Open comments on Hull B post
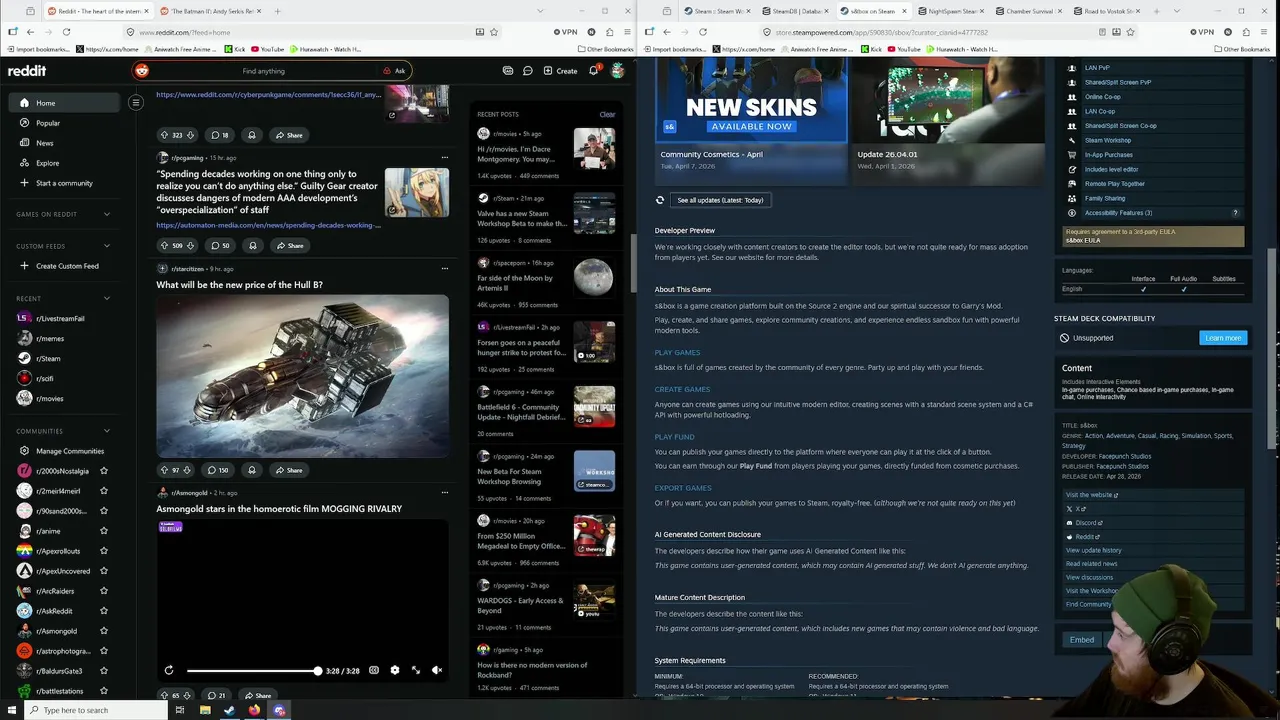The height and width of the screenshot is (720, 1280). coord(217,470)
